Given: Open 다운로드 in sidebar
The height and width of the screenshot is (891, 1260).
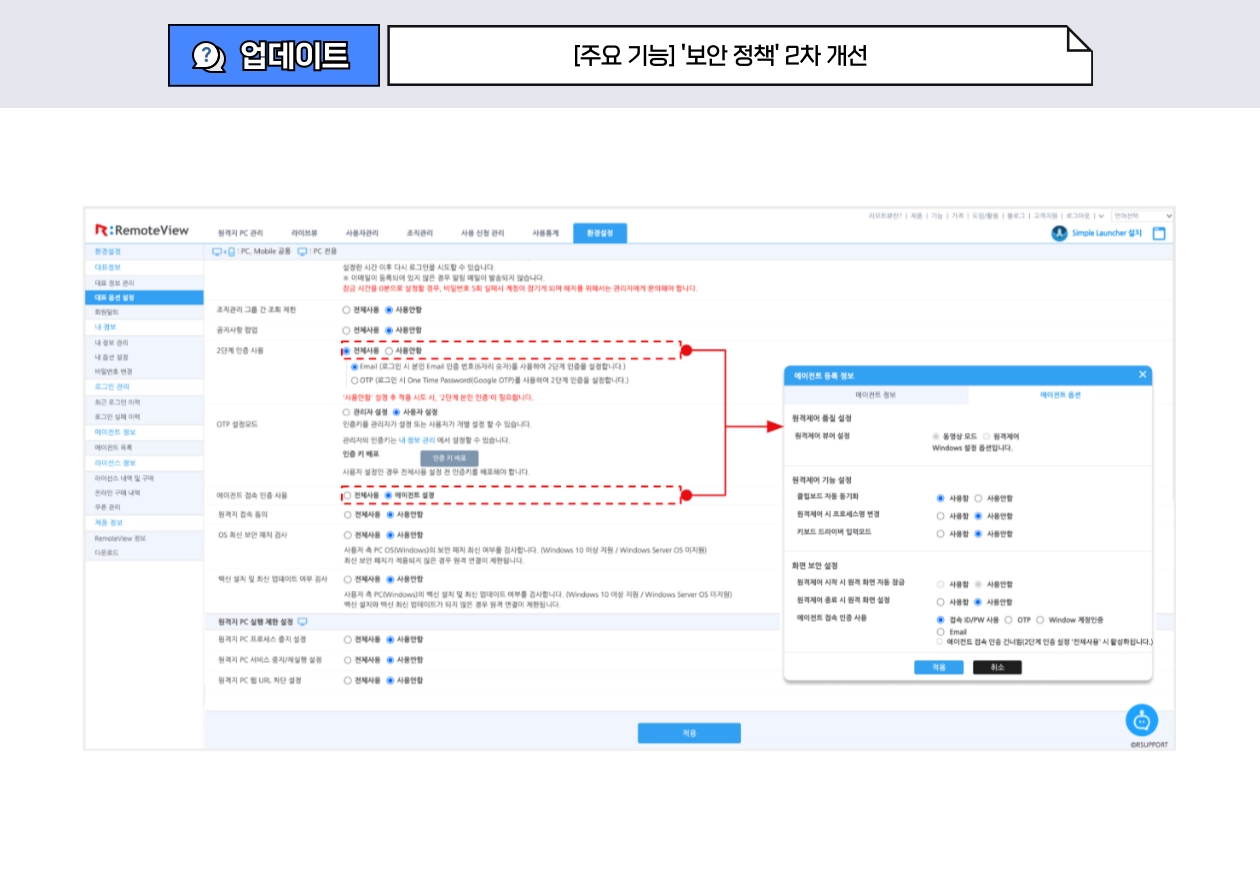Looking at the screenshot, I should [107, 551].
